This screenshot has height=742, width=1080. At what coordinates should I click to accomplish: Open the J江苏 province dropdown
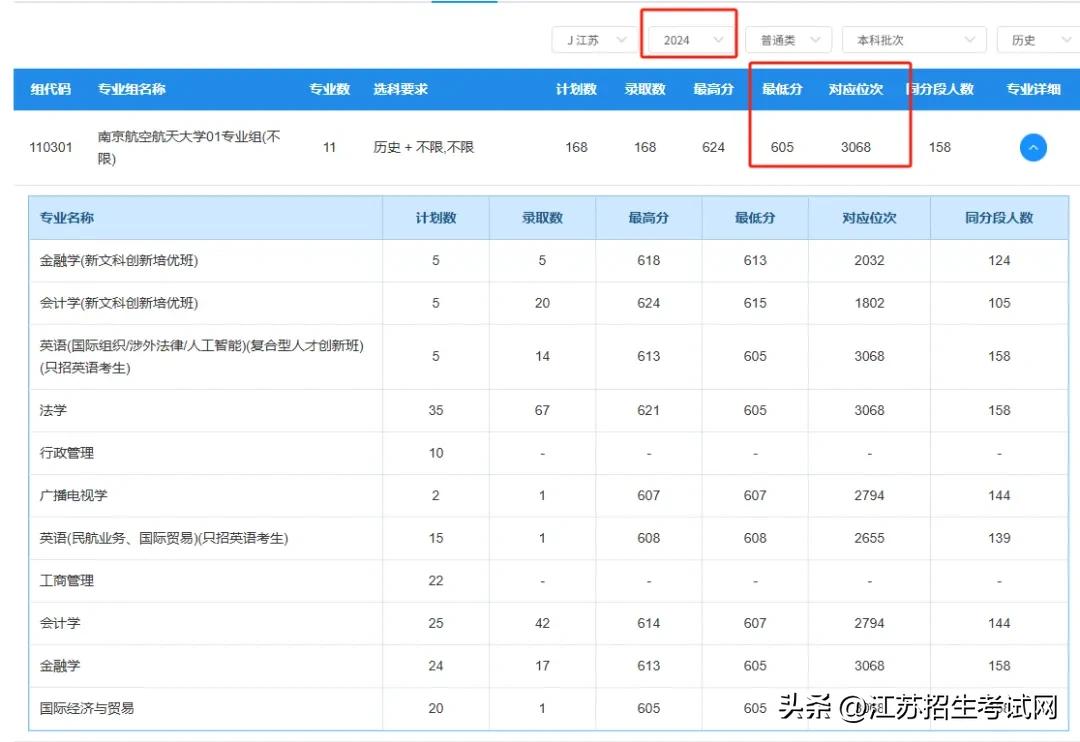pos(596,40)
